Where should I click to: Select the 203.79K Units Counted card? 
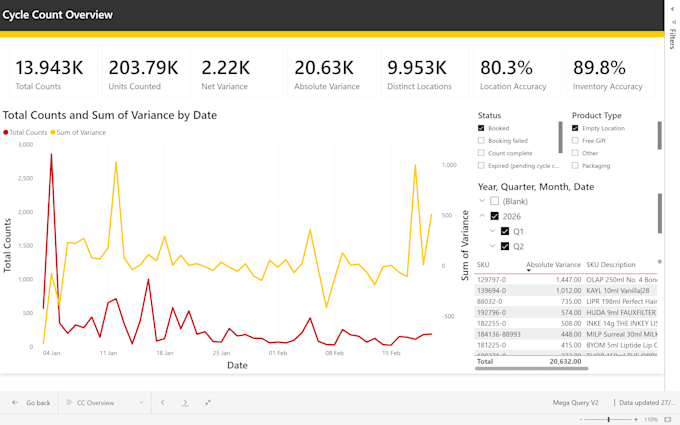pyautogui.click(x=146, y=72)
